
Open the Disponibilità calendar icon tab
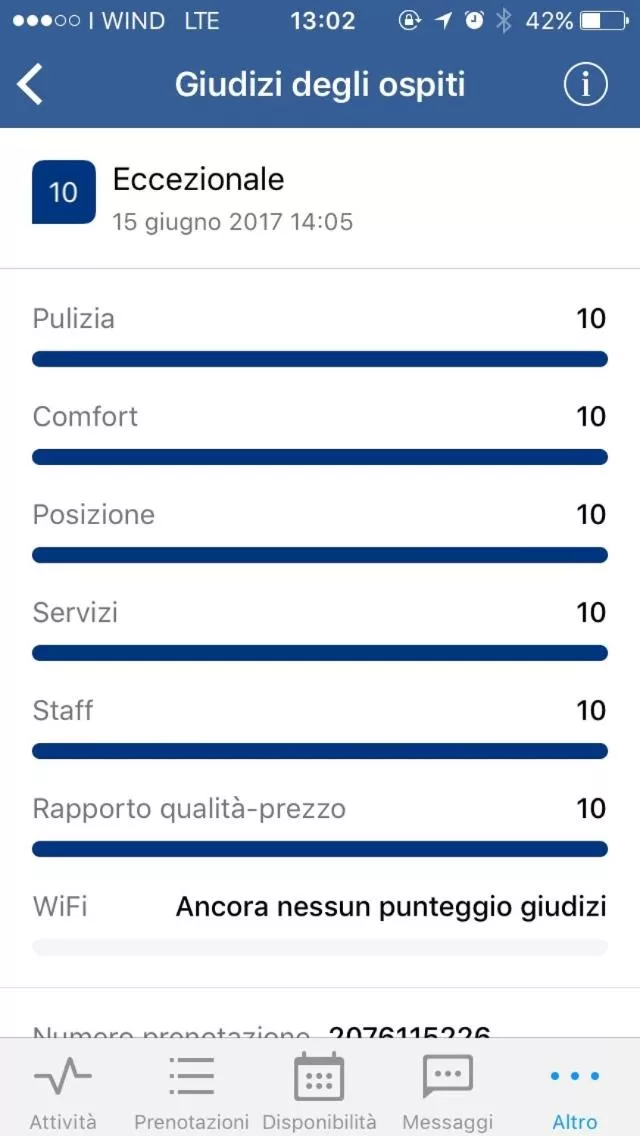click(319, 1093)
